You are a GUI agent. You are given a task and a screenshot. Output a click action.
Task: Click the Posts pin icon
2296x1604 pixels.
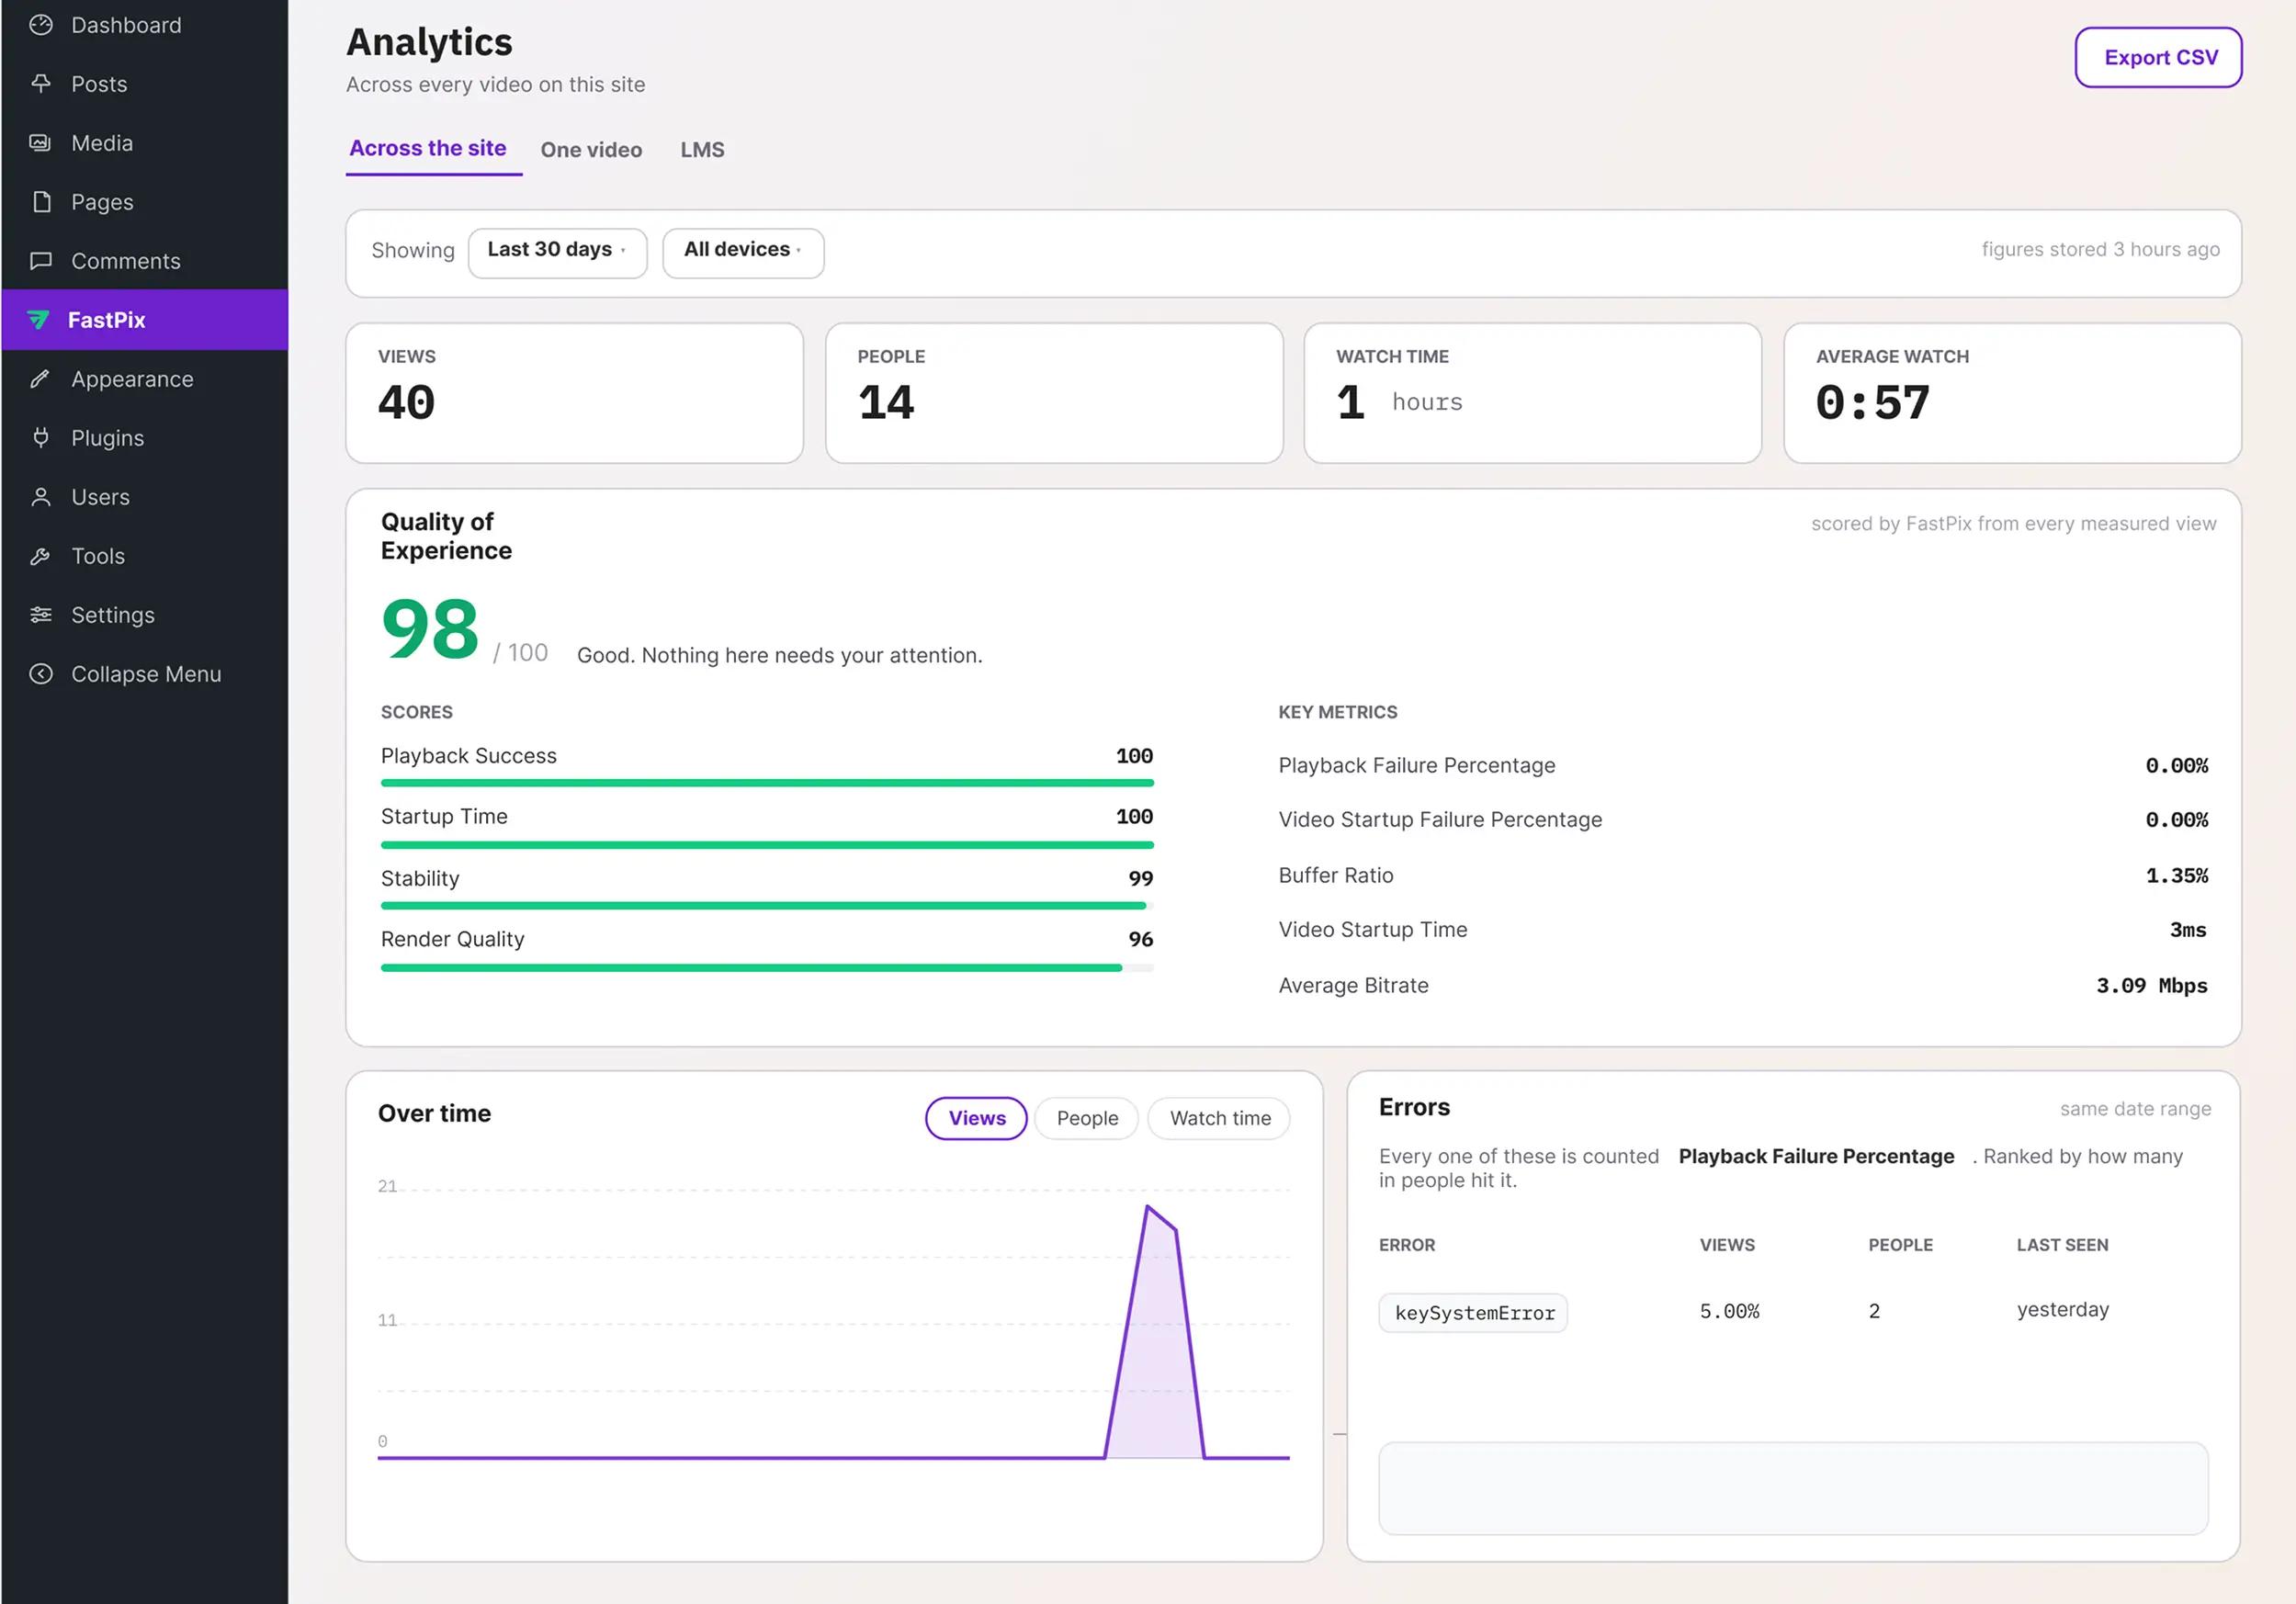[x=41, y=83]
